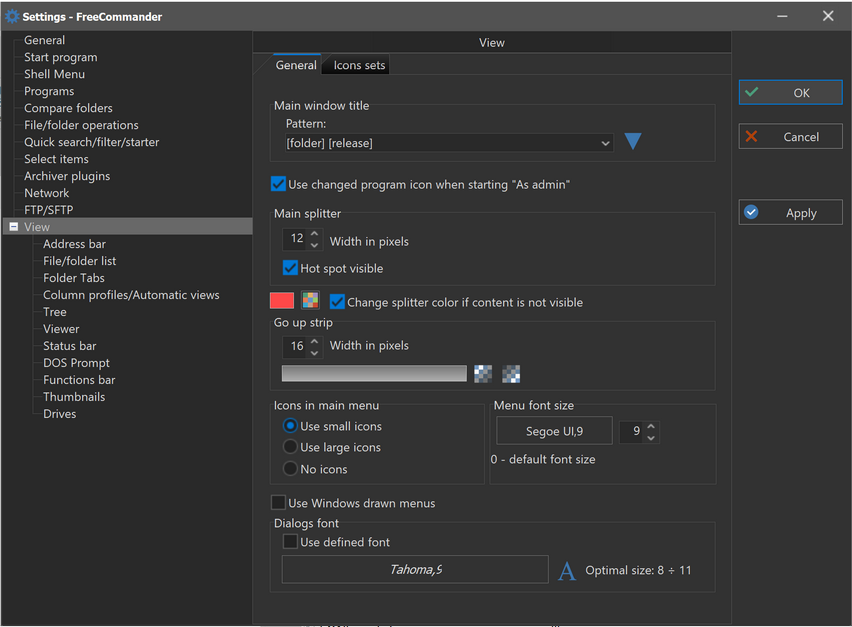Click the gray gradient Go up strip bar
The width and height of the screenshot is (852, 627).
pos(374,373)
